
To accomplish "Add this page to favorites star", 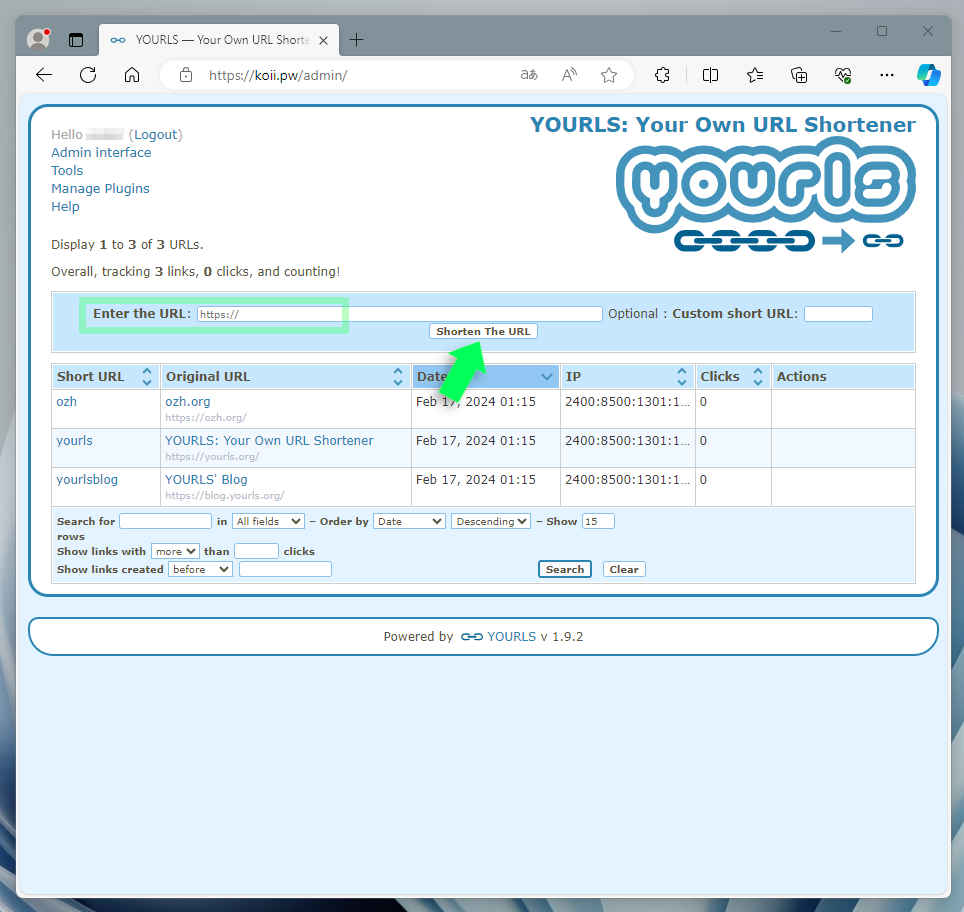I will [609, 75].
